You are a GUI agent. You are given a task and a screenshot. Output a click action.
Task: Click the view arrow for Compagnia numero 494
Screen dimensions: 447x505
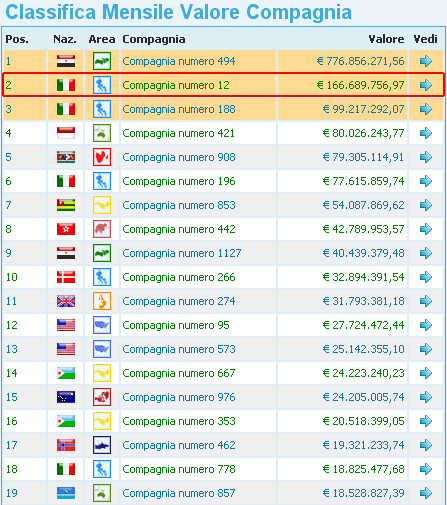(426, 61)
